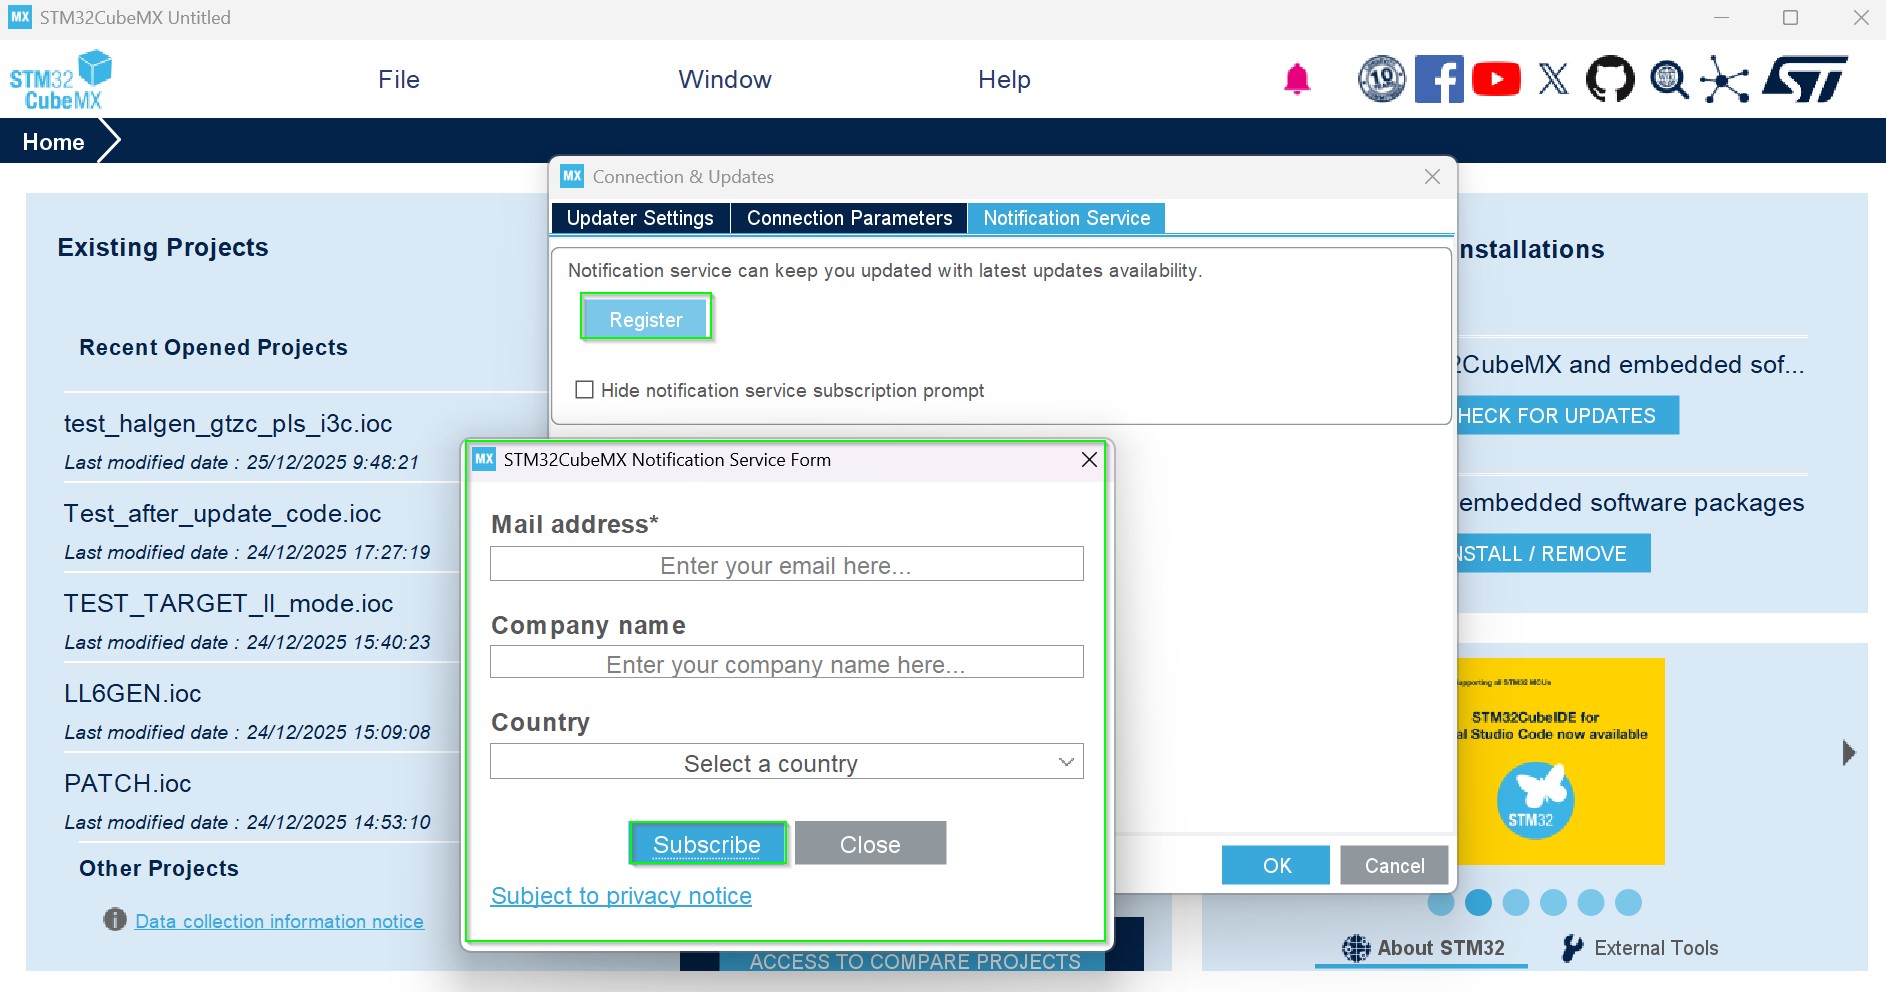This screenshot has height=992, width=1886.
Task: Open the notification bell icon
Action: pos(1297,79)
